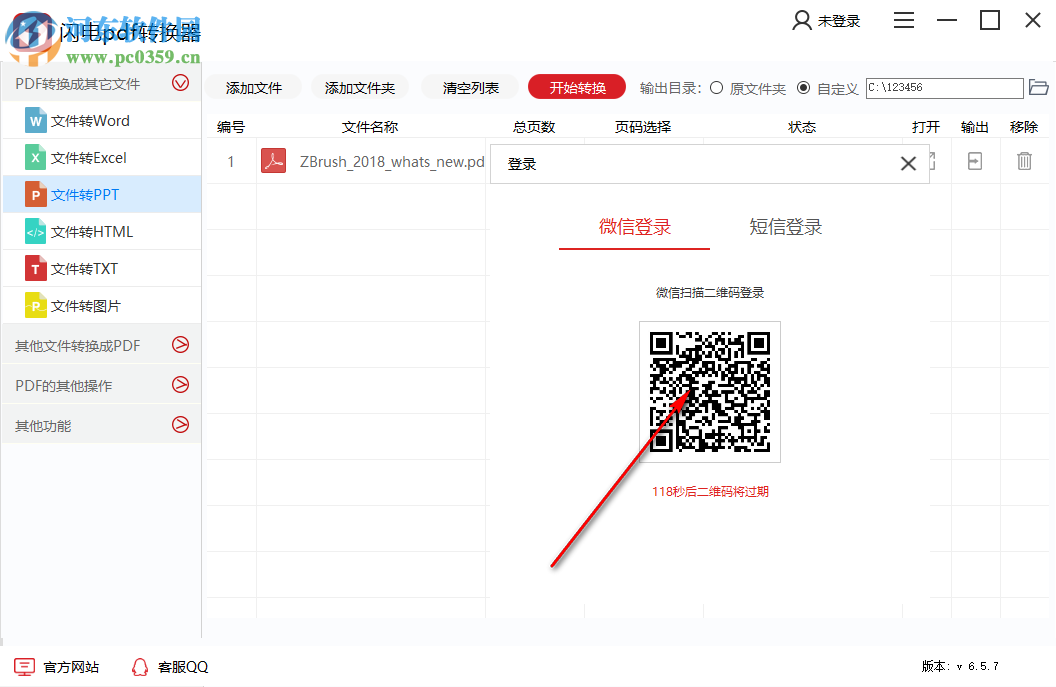This screenshot has height=687, width=1056.
Task: Click the version label v 6.5.7
Action: pyautogui.click(x=960, y=666)
